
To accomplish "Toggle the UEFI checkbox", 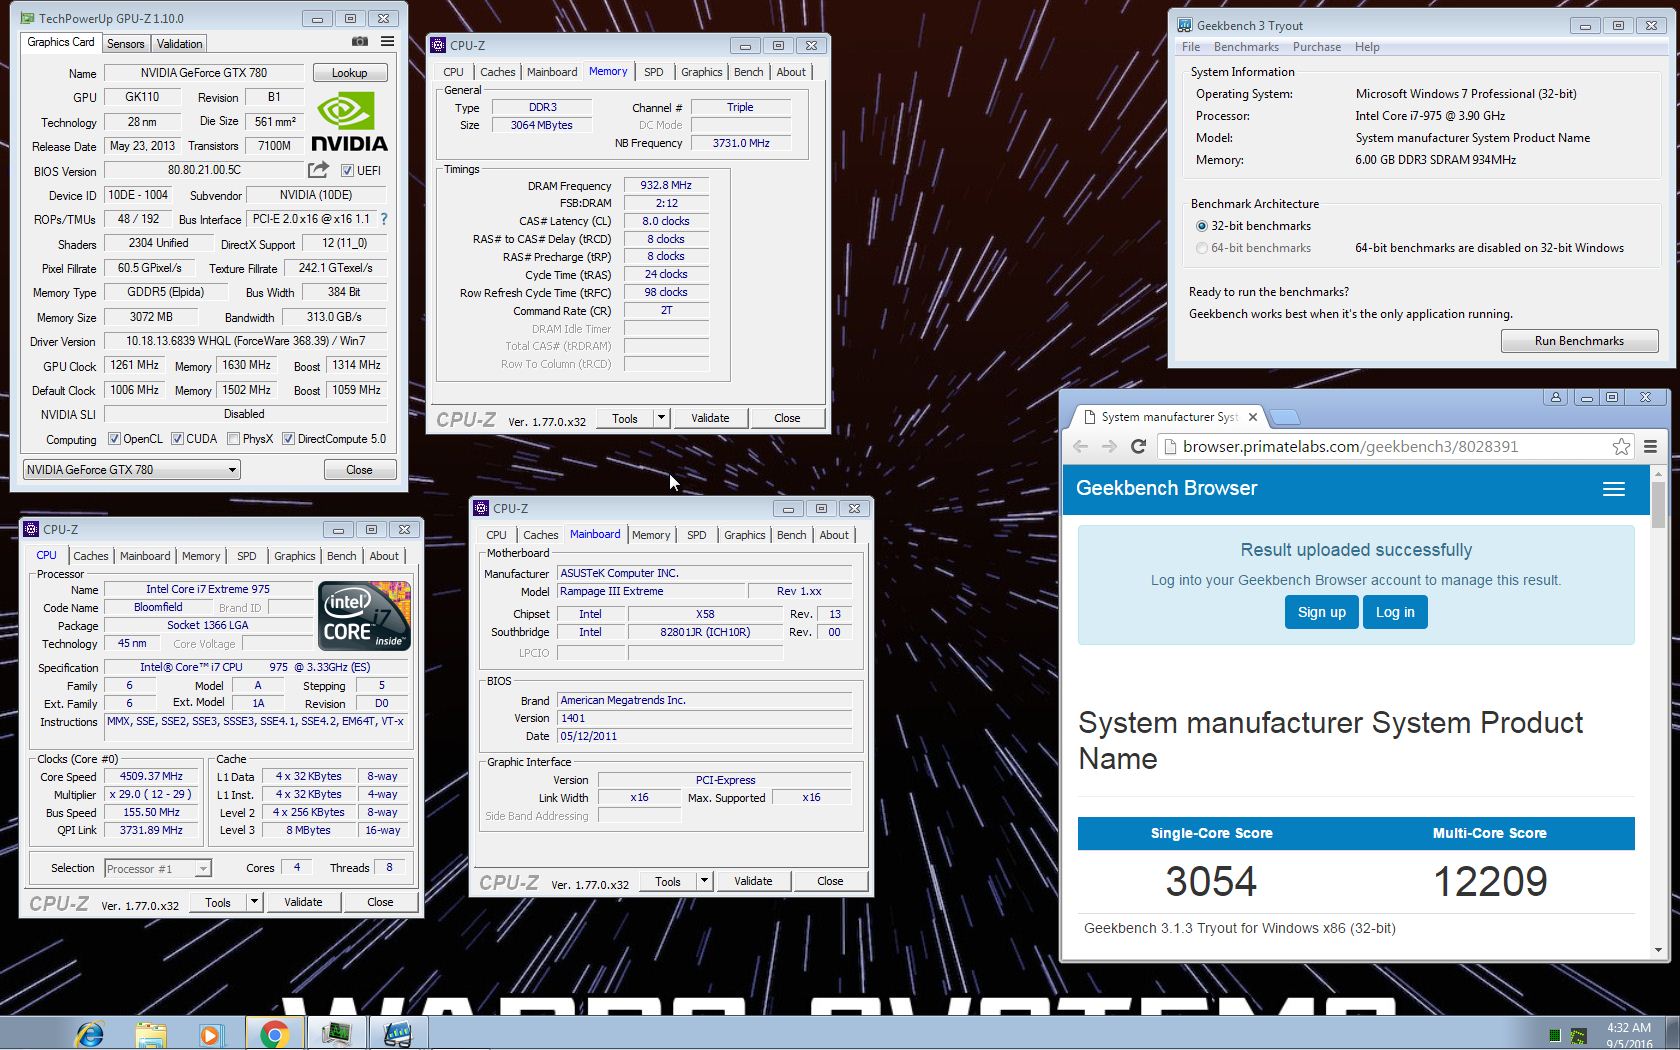I will point(347,170).
